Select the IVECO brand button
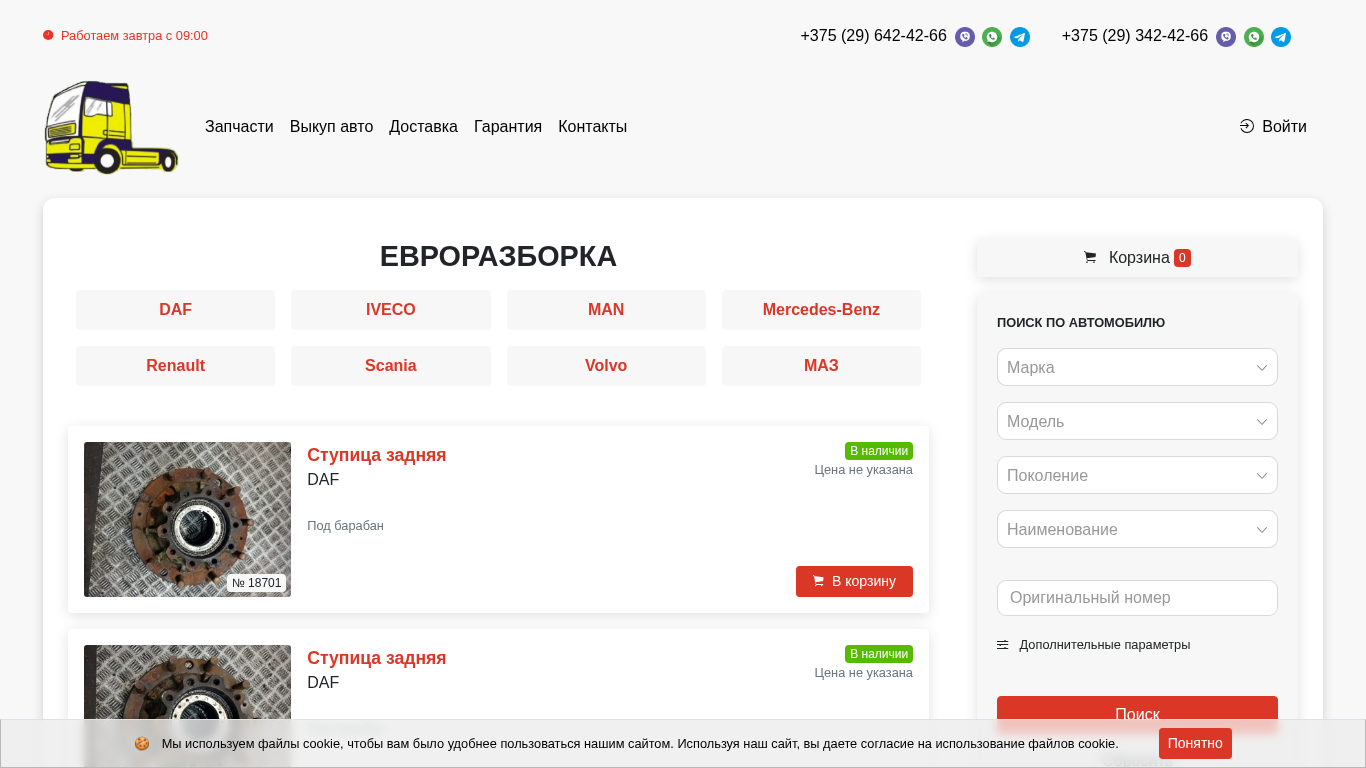This screenshot has height=768, width=1366. [x=391, y=310]
